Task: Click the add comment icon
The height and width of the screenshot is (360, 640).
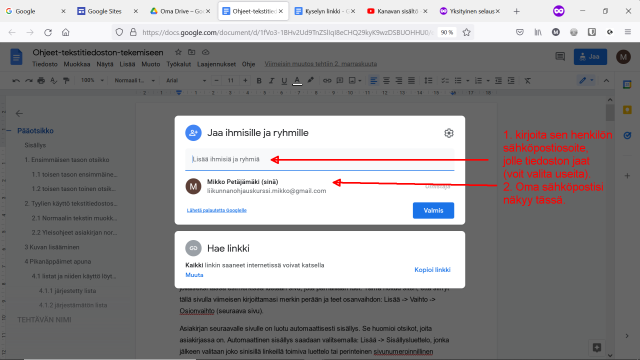Action: click(x=340, y=81)
